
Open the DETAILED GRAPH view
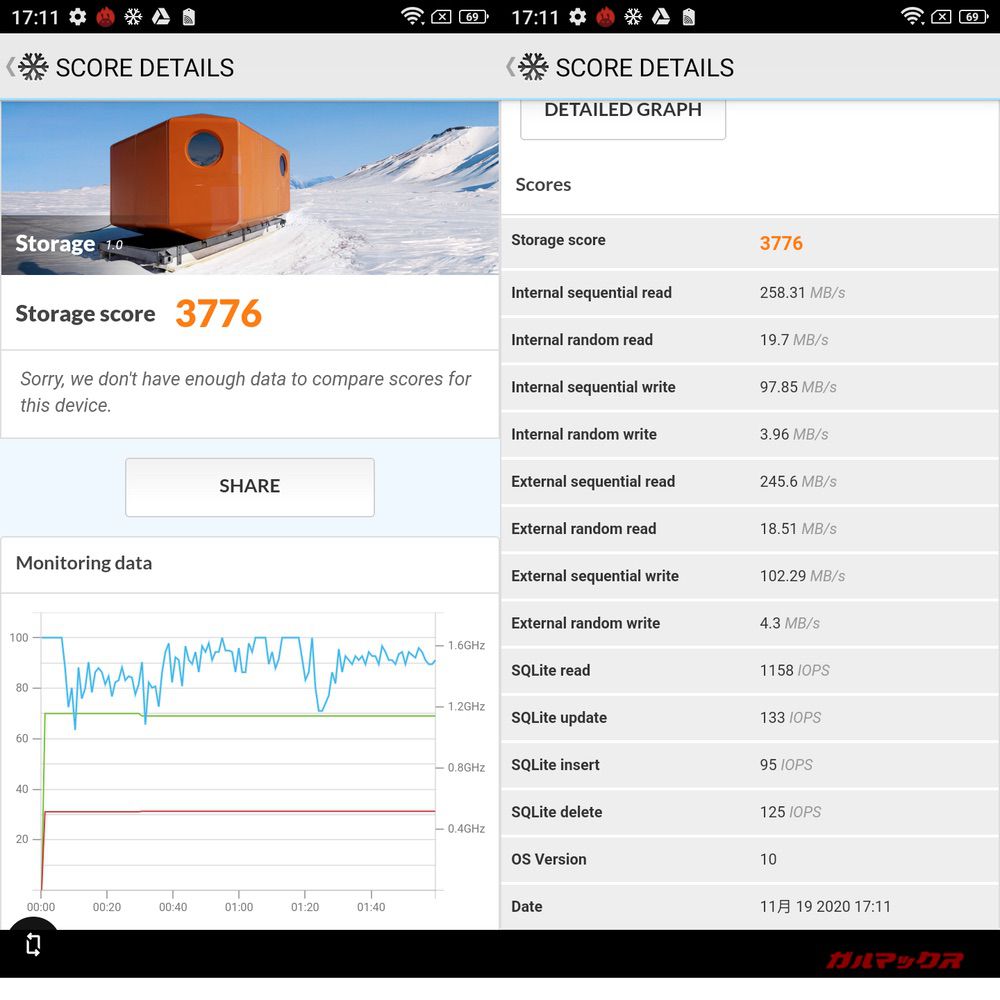click(622, 112)
